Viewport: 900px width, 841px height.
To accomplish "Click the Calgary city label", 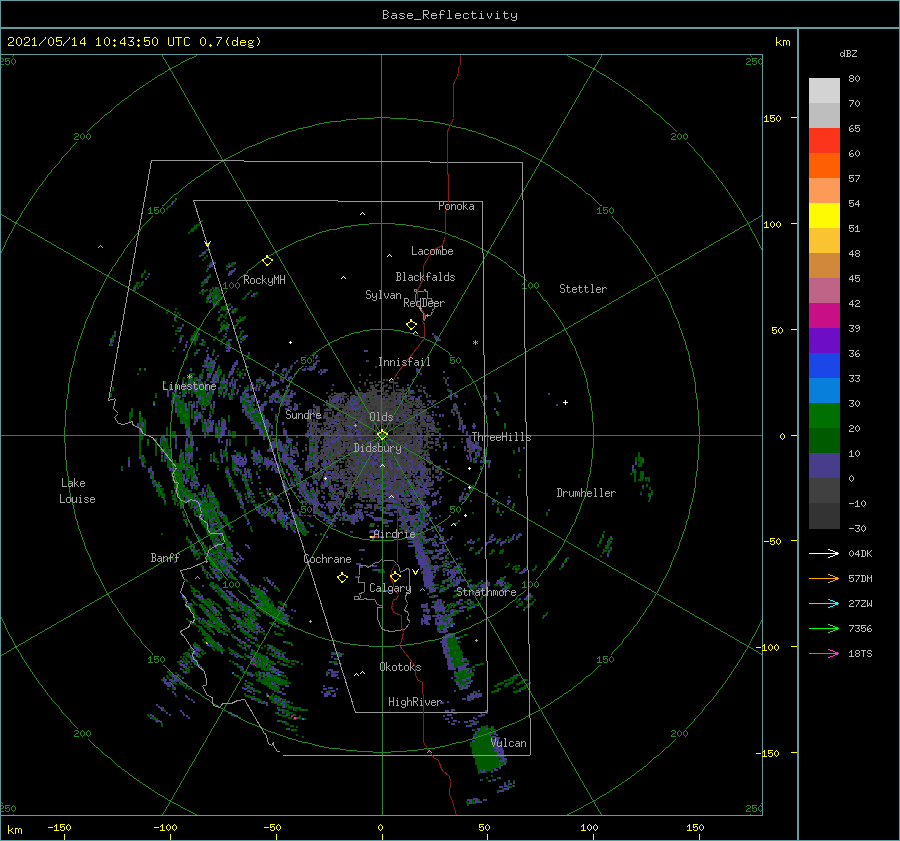I will (x=390, y=588).
